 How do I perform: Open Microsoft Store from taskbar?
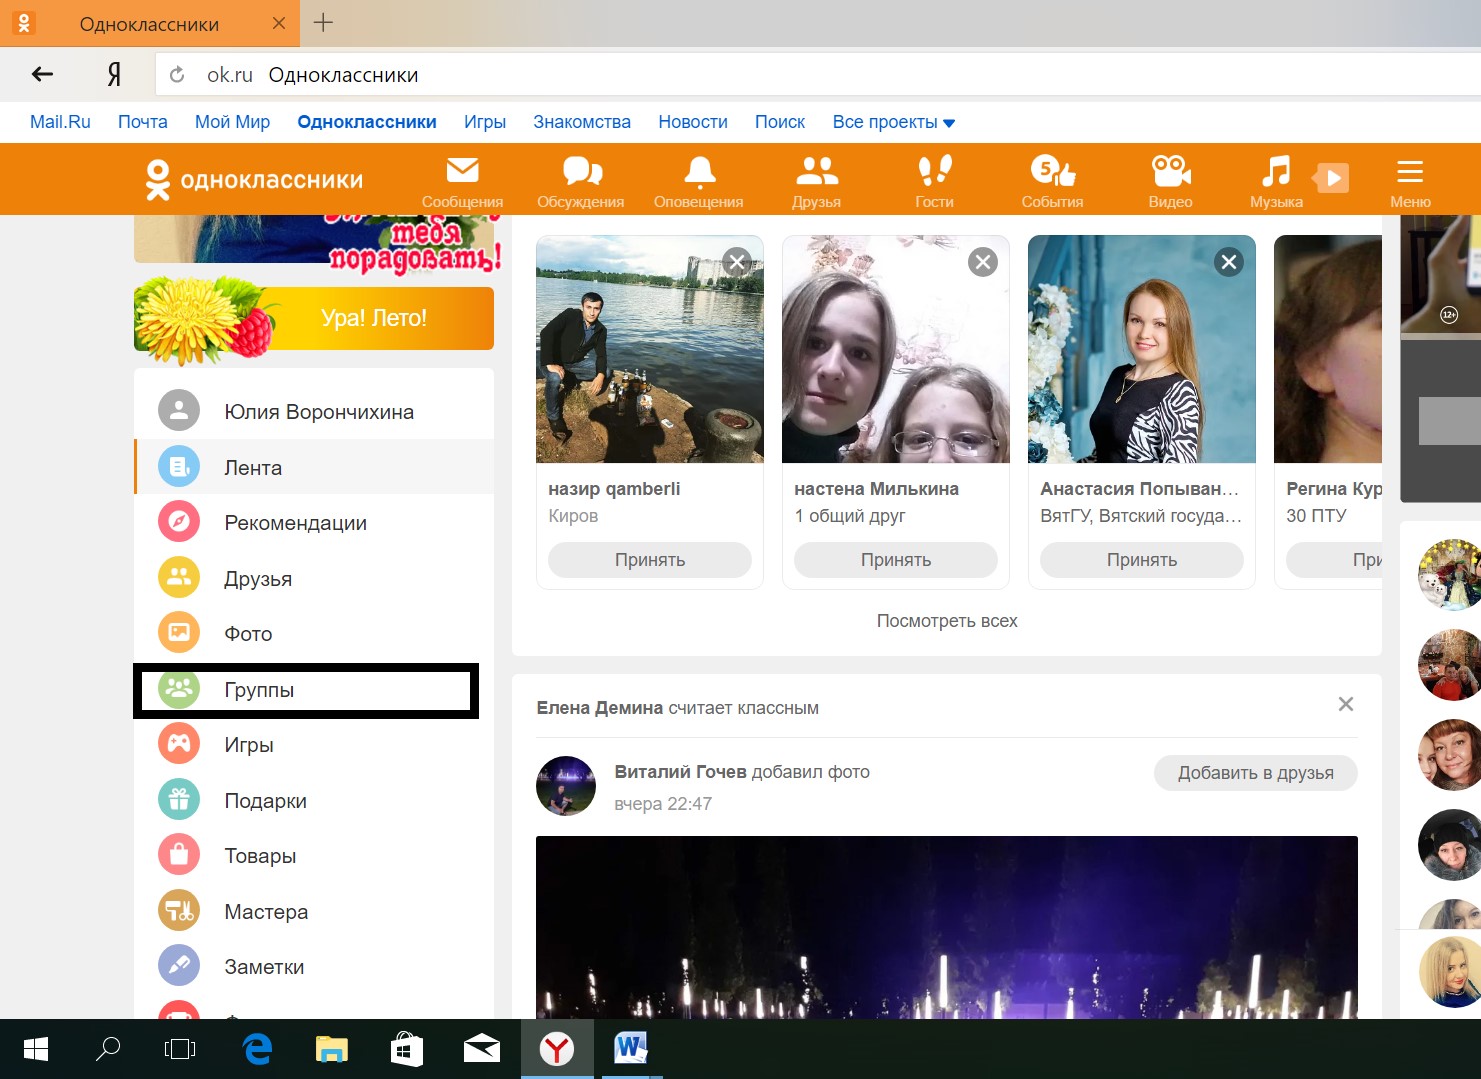pos(407,1049)
